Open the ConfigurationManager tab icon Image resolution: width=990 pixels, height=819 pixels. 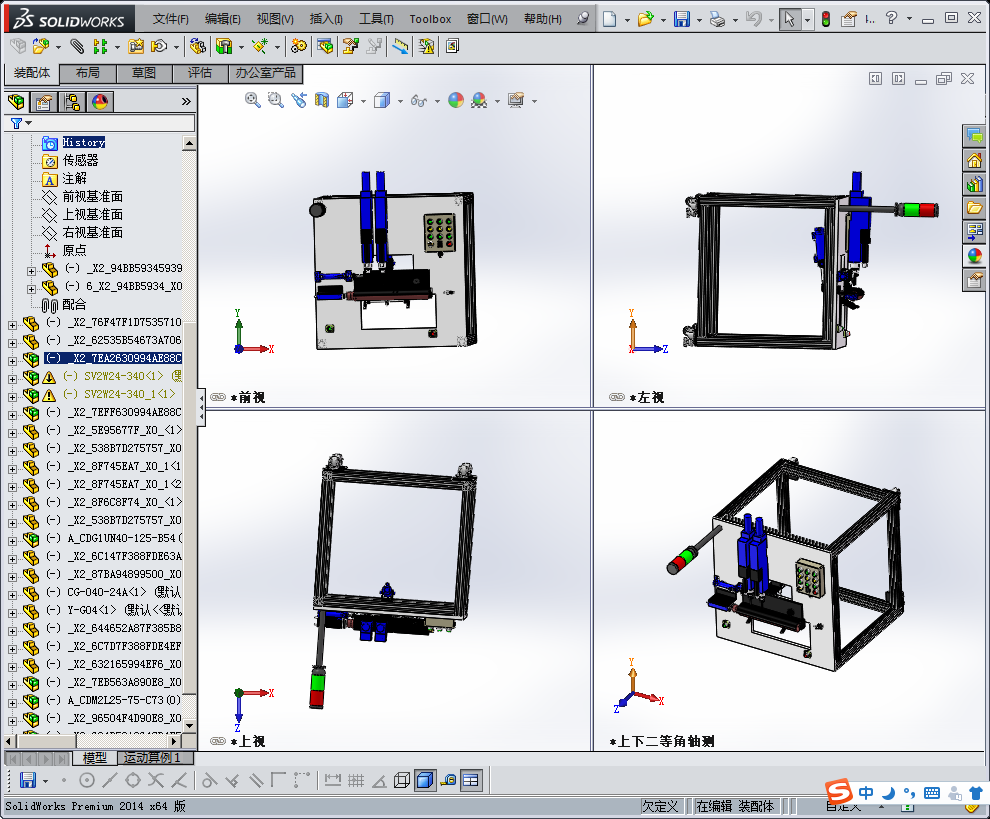pos(72,102)
